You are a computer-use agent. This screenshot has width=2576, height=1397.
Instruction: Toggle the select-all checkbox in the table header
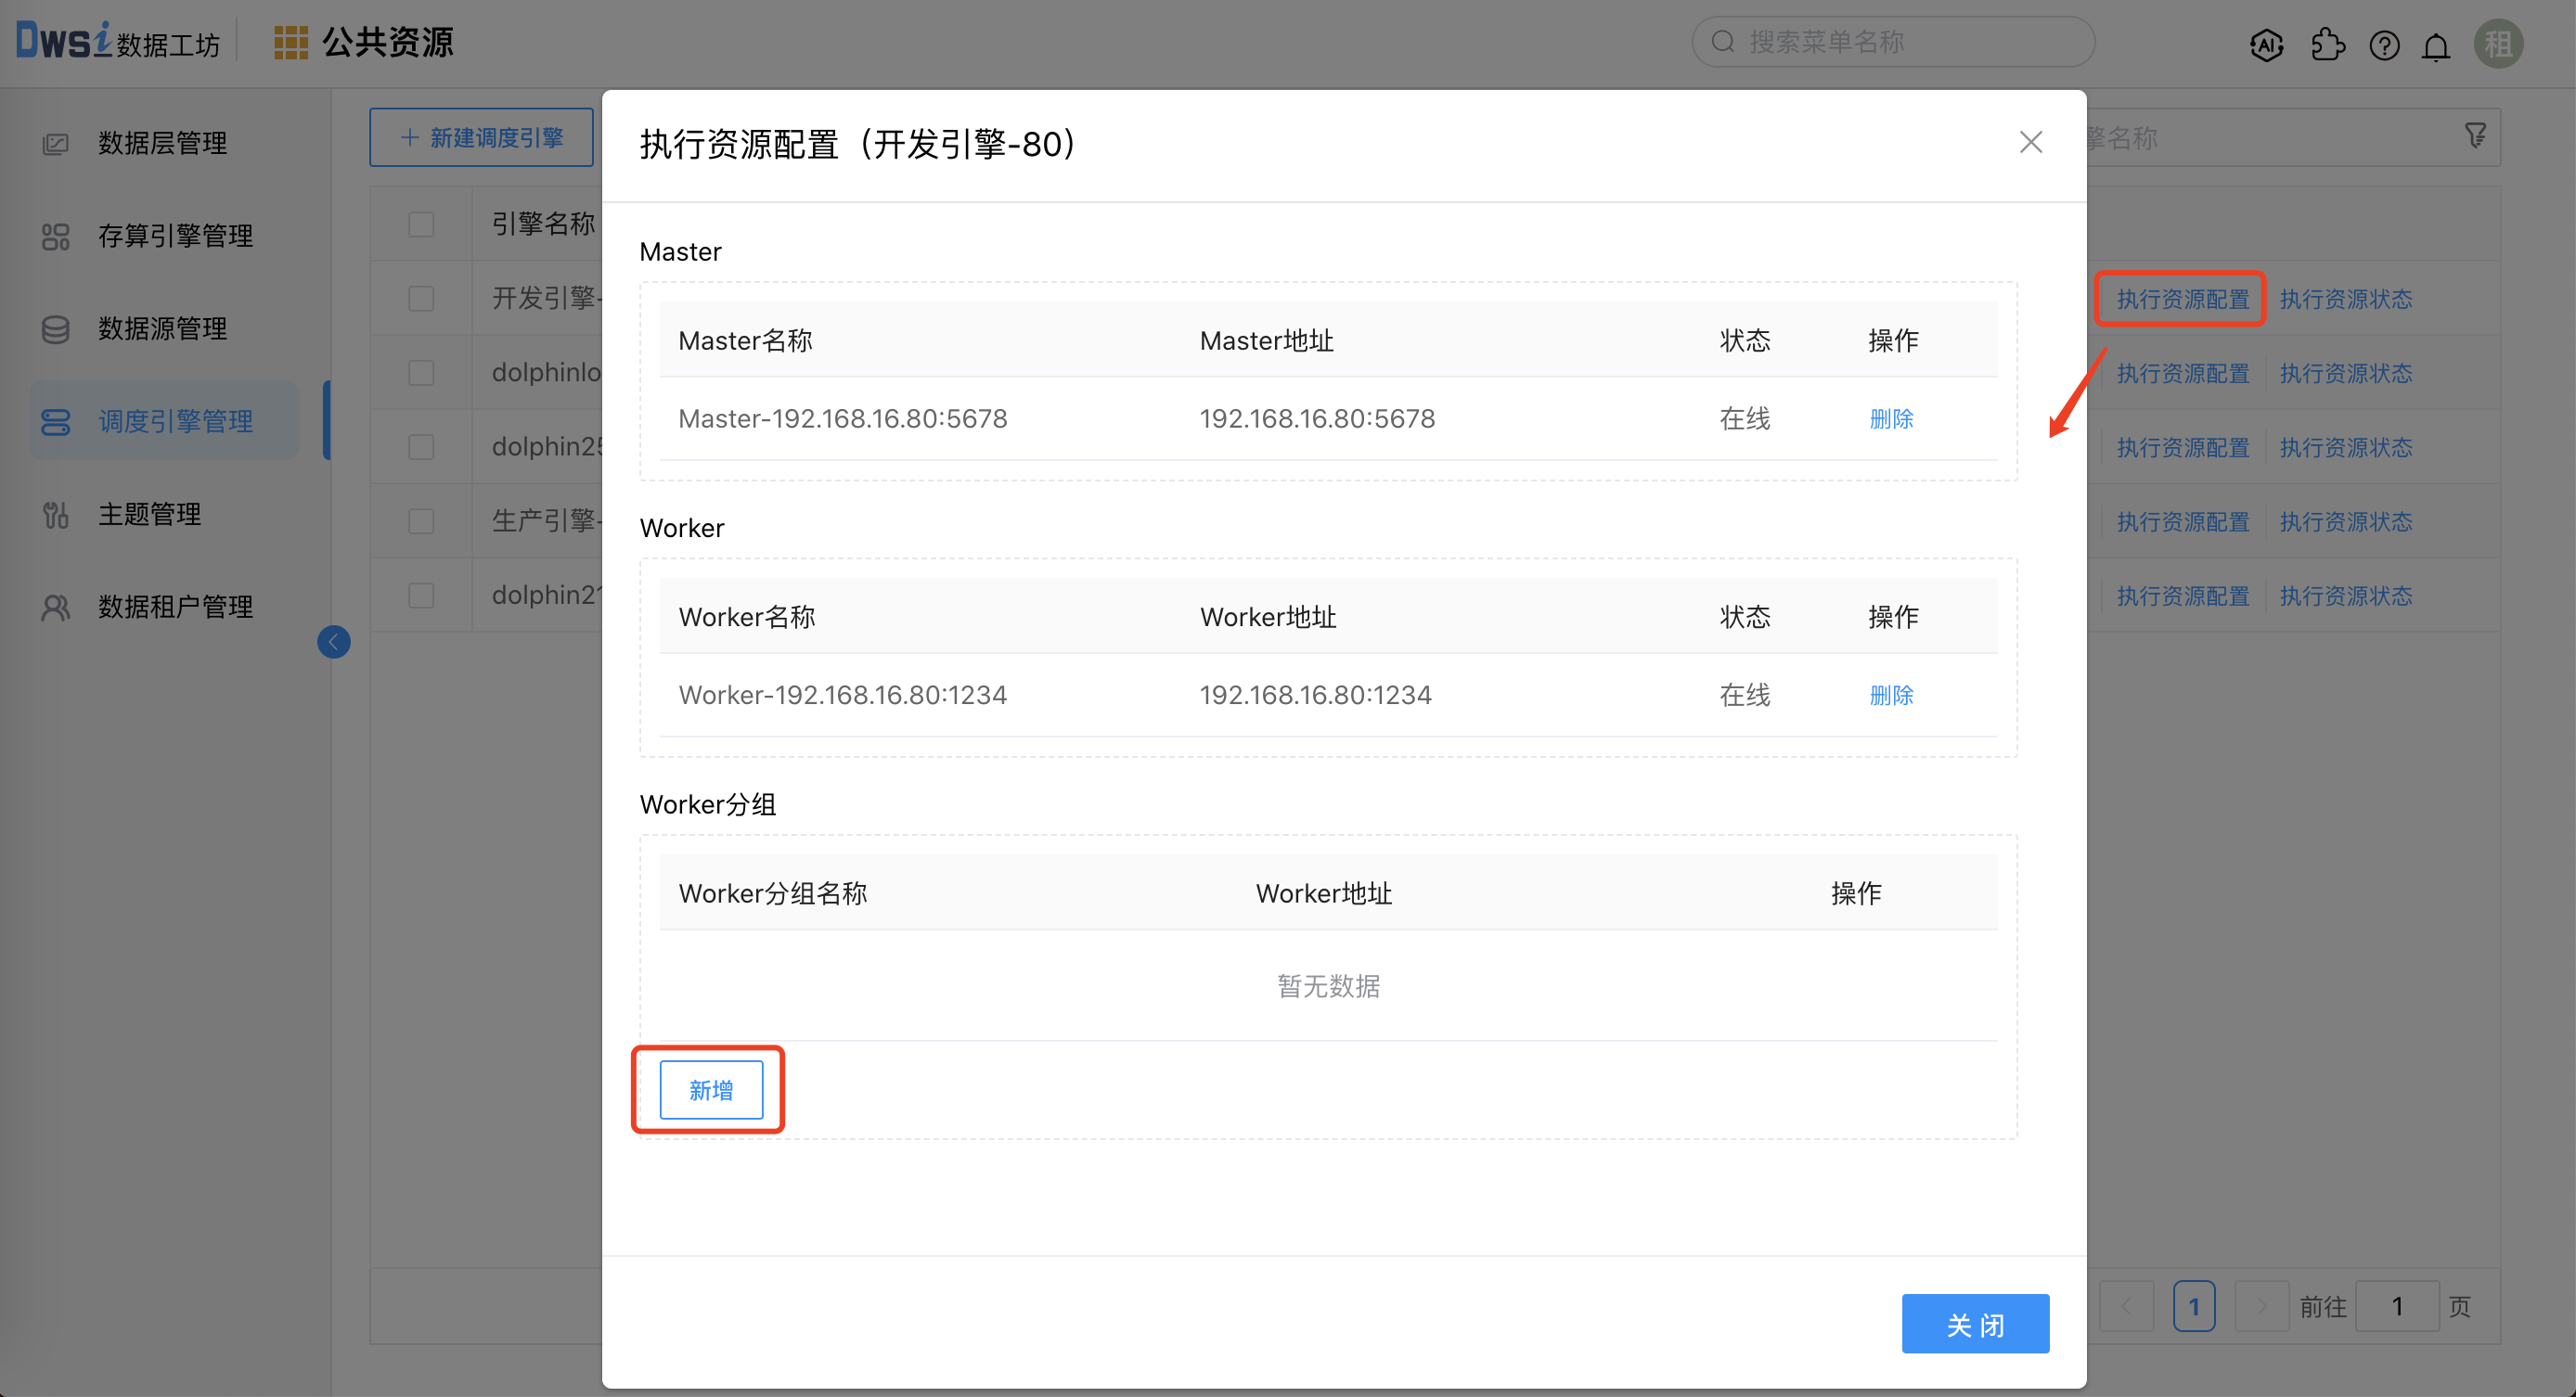(x=421, y=224)
